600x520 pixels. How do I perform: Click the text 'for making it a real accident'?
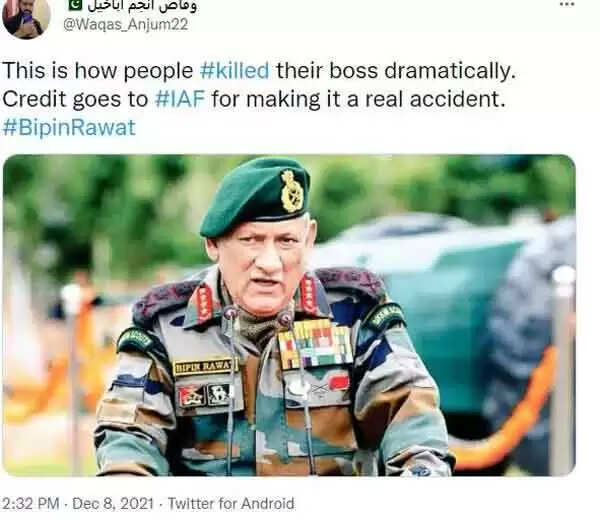pos(355,99)
